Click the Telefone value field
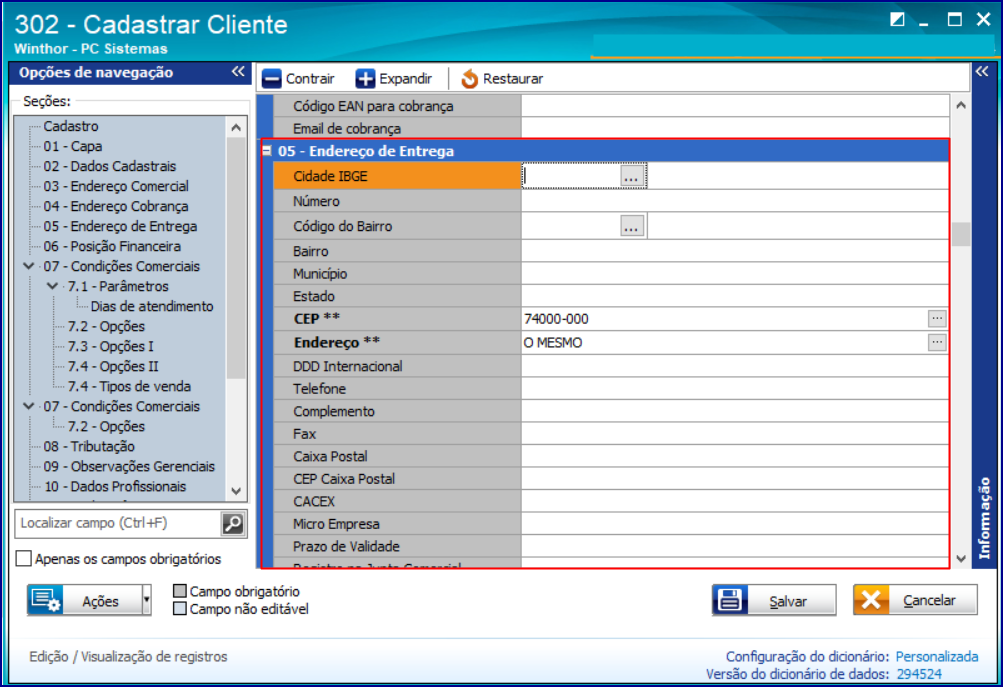The height and width of the screenshot is (687, 1003). click(x=735, y=388)
